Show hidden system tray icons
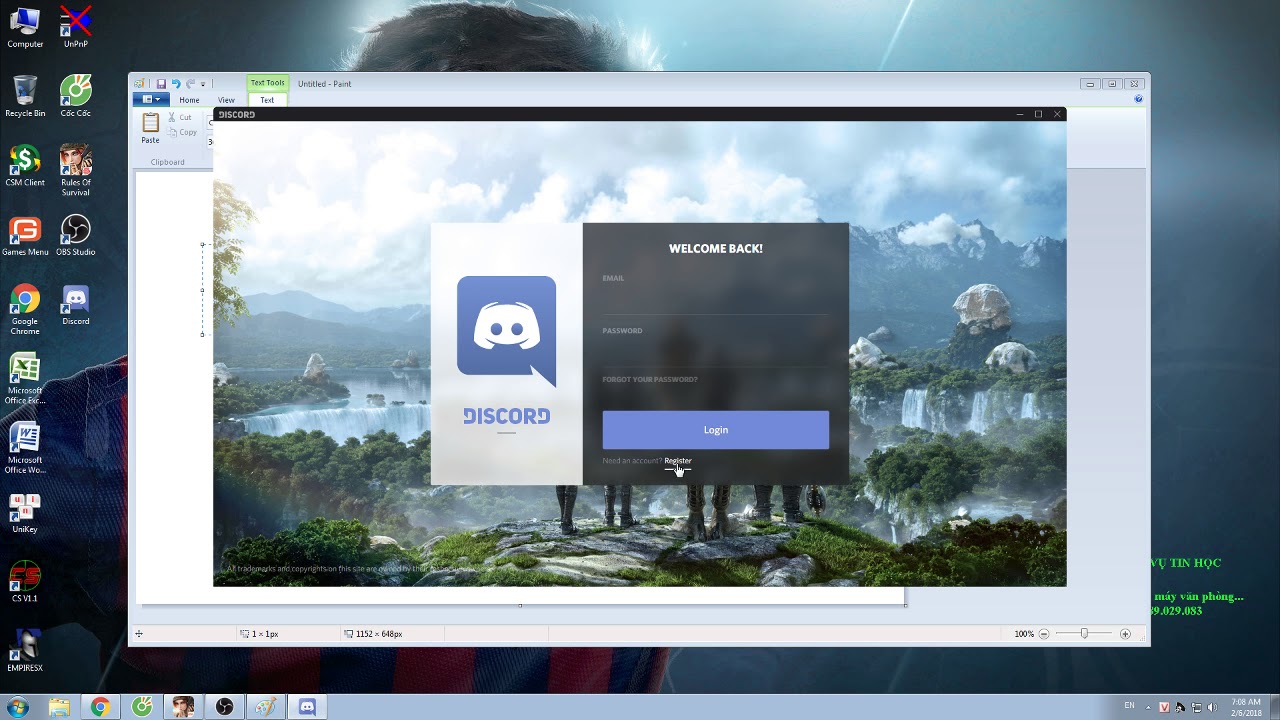Screen dimensions: 1280x720 tap(1148, 707)
